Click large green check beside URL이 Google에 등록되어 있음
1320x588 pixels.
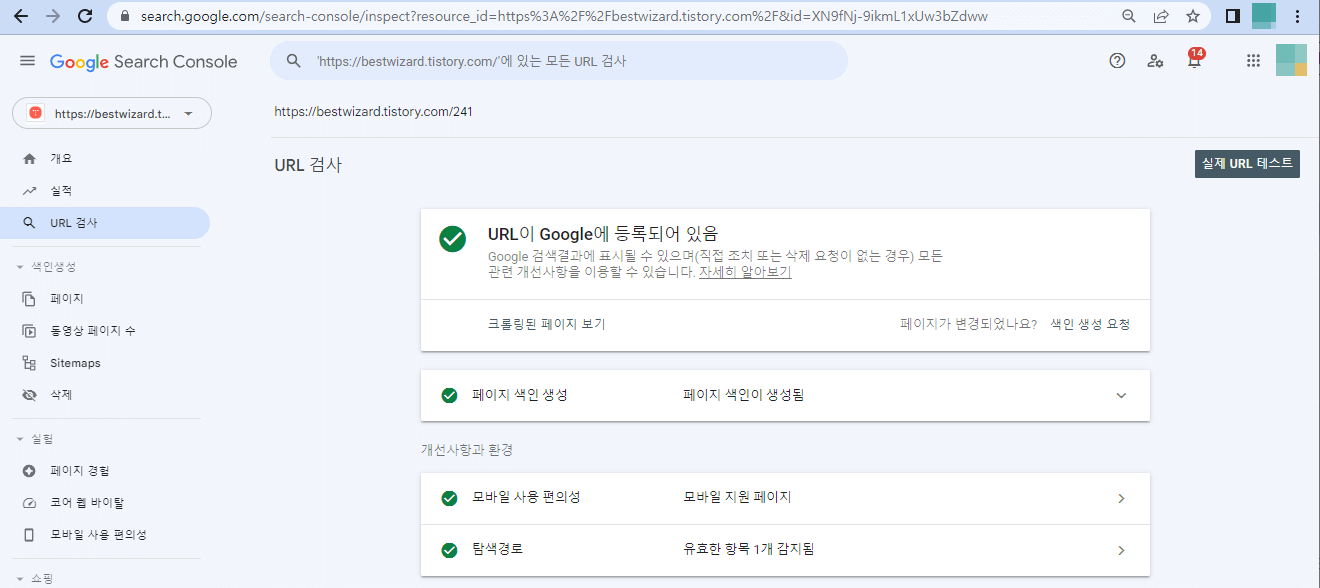click(x=453, y=239)
